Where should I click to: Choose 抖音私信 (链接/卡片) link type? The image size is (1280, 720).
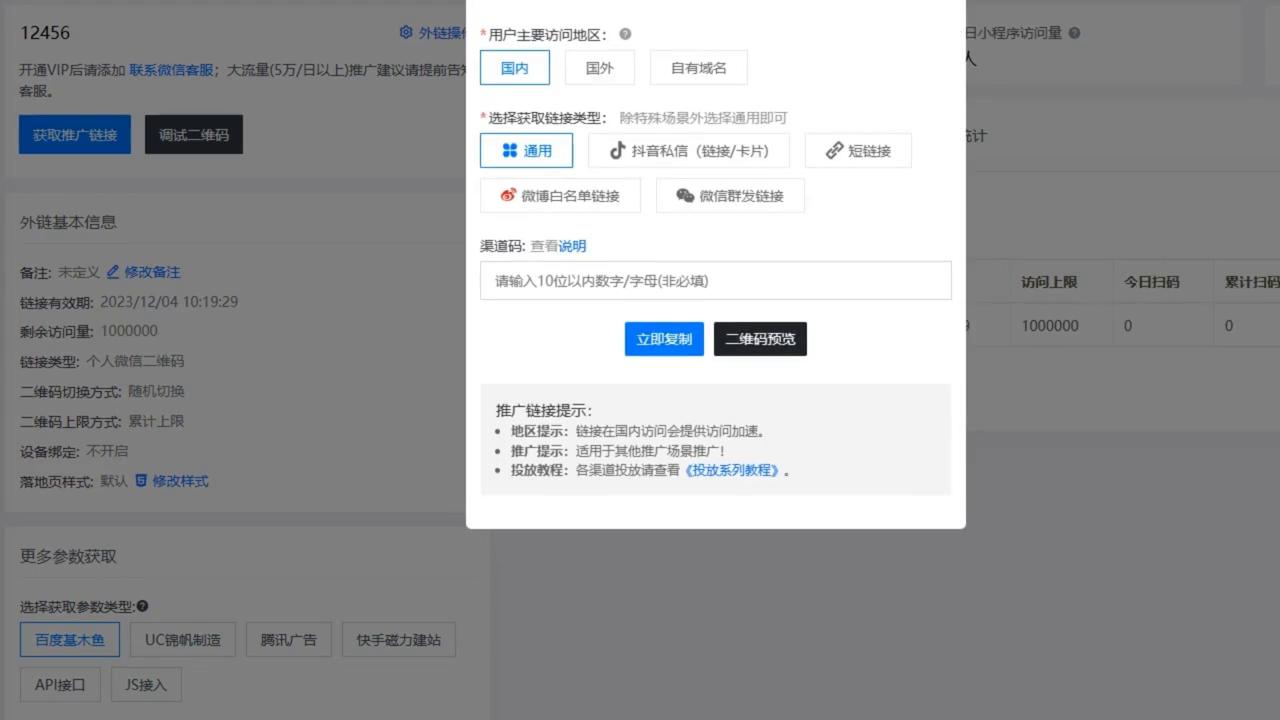tap(689, 151)
